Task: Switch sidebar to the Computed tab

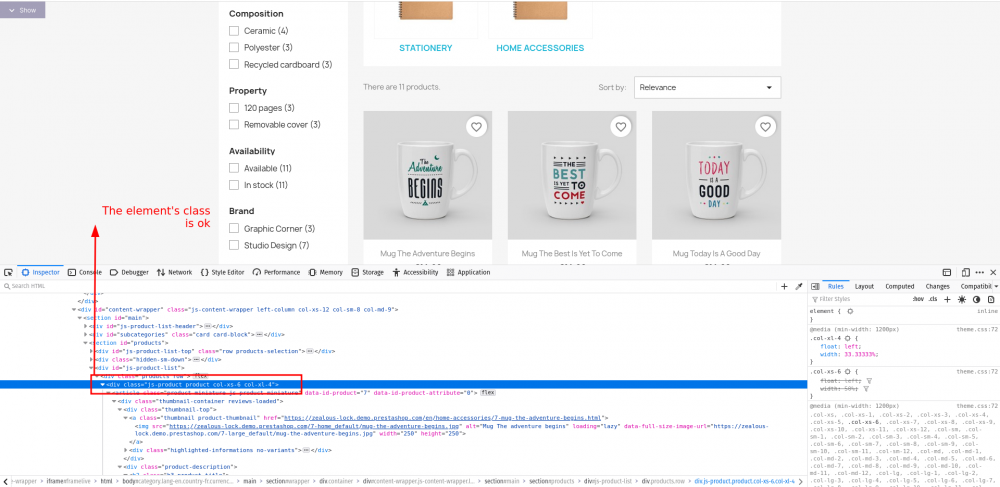Action: pos(899,287)
